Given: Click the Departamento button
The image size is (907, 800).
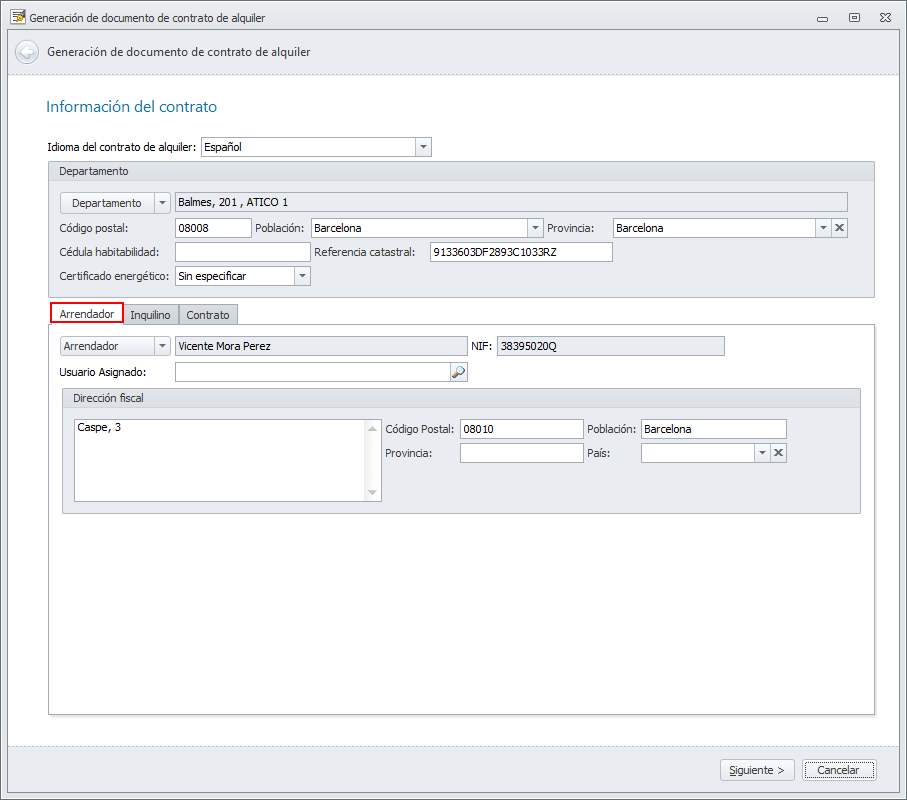Looking at the screenshot, I should point(107,203).
